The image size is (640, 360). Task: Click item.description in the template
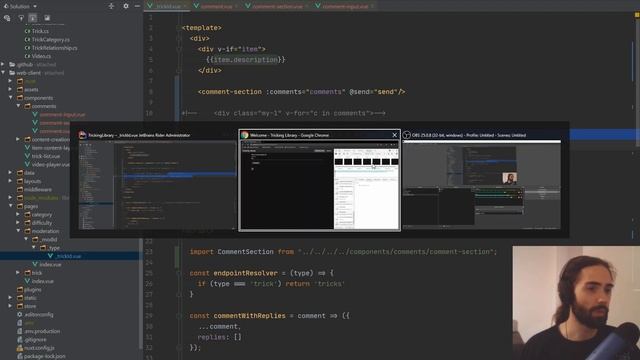point(246,60)
